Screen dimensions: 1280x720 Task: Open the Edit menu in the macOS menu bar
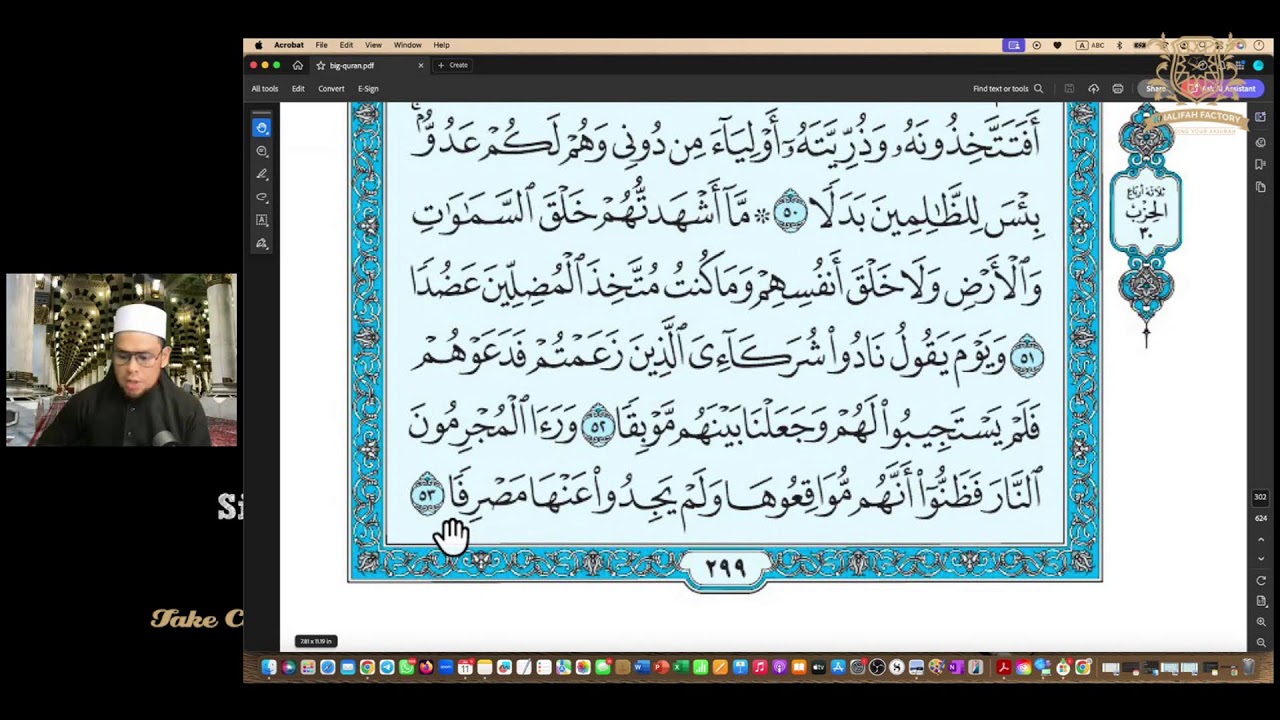click(x=346, y=45)
